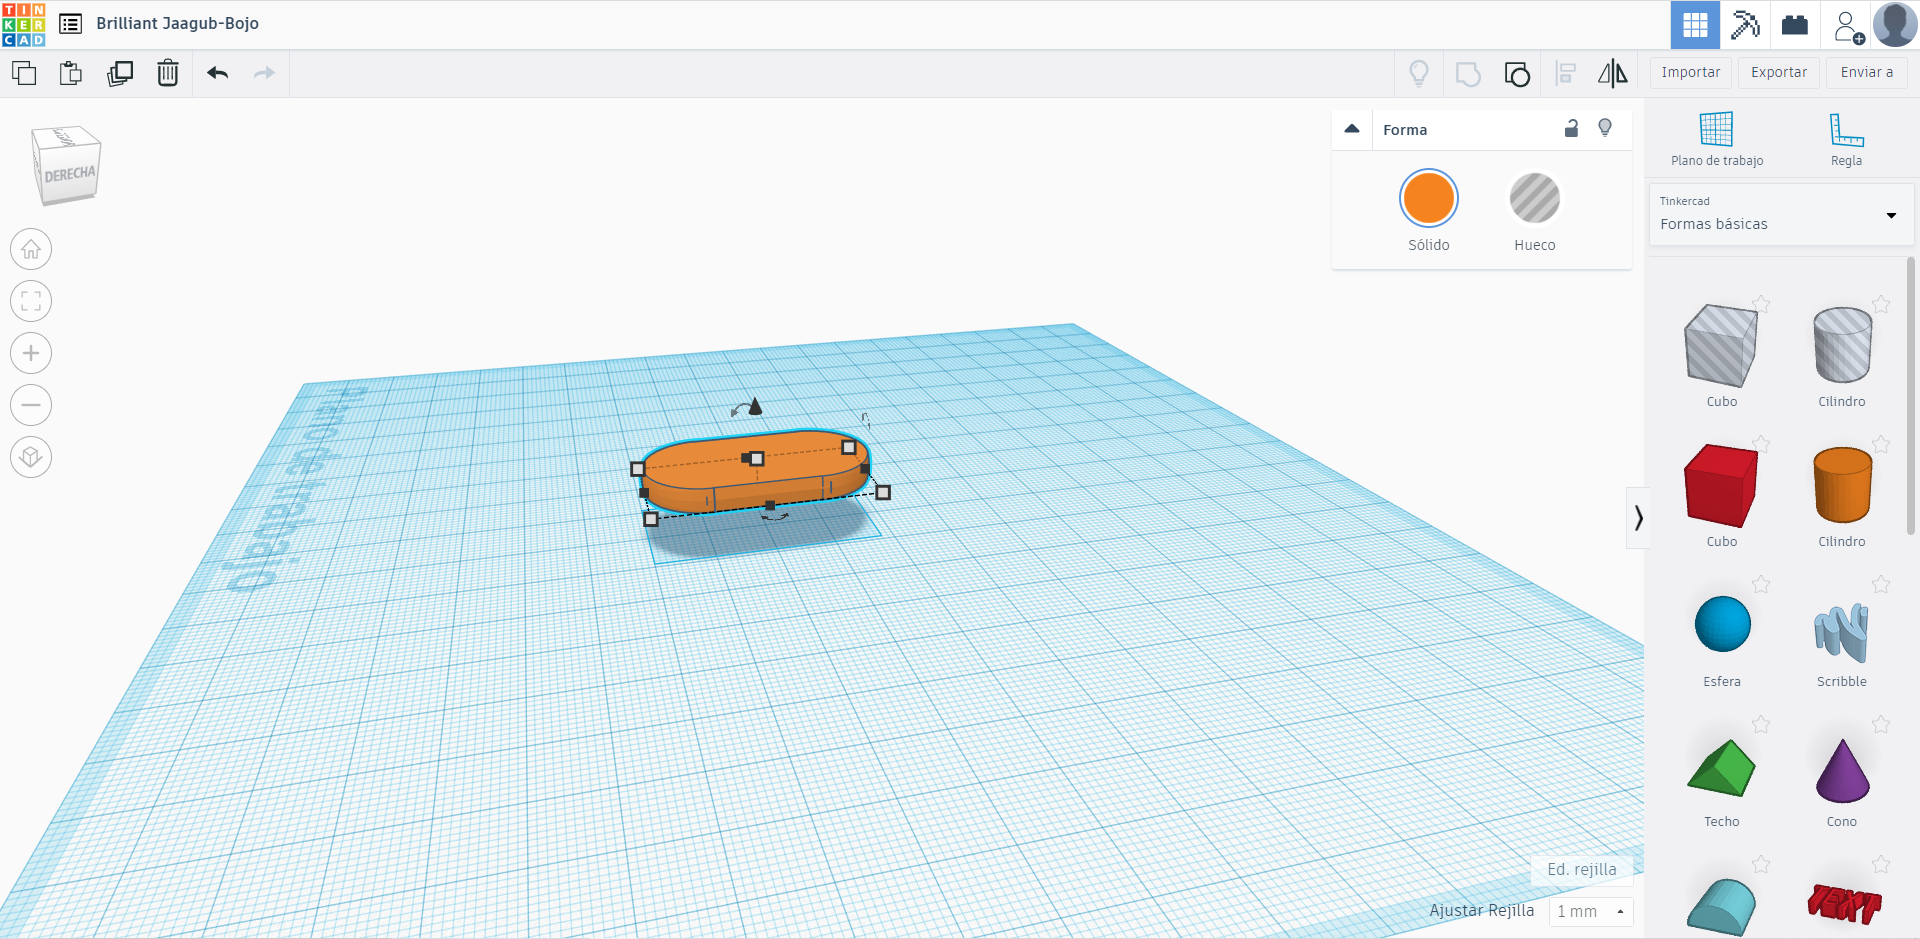Pick the hollow Cubo shape
The height and width of the screenshot is (939, 1920).
pyautogui.click(x=1721, y=346)
